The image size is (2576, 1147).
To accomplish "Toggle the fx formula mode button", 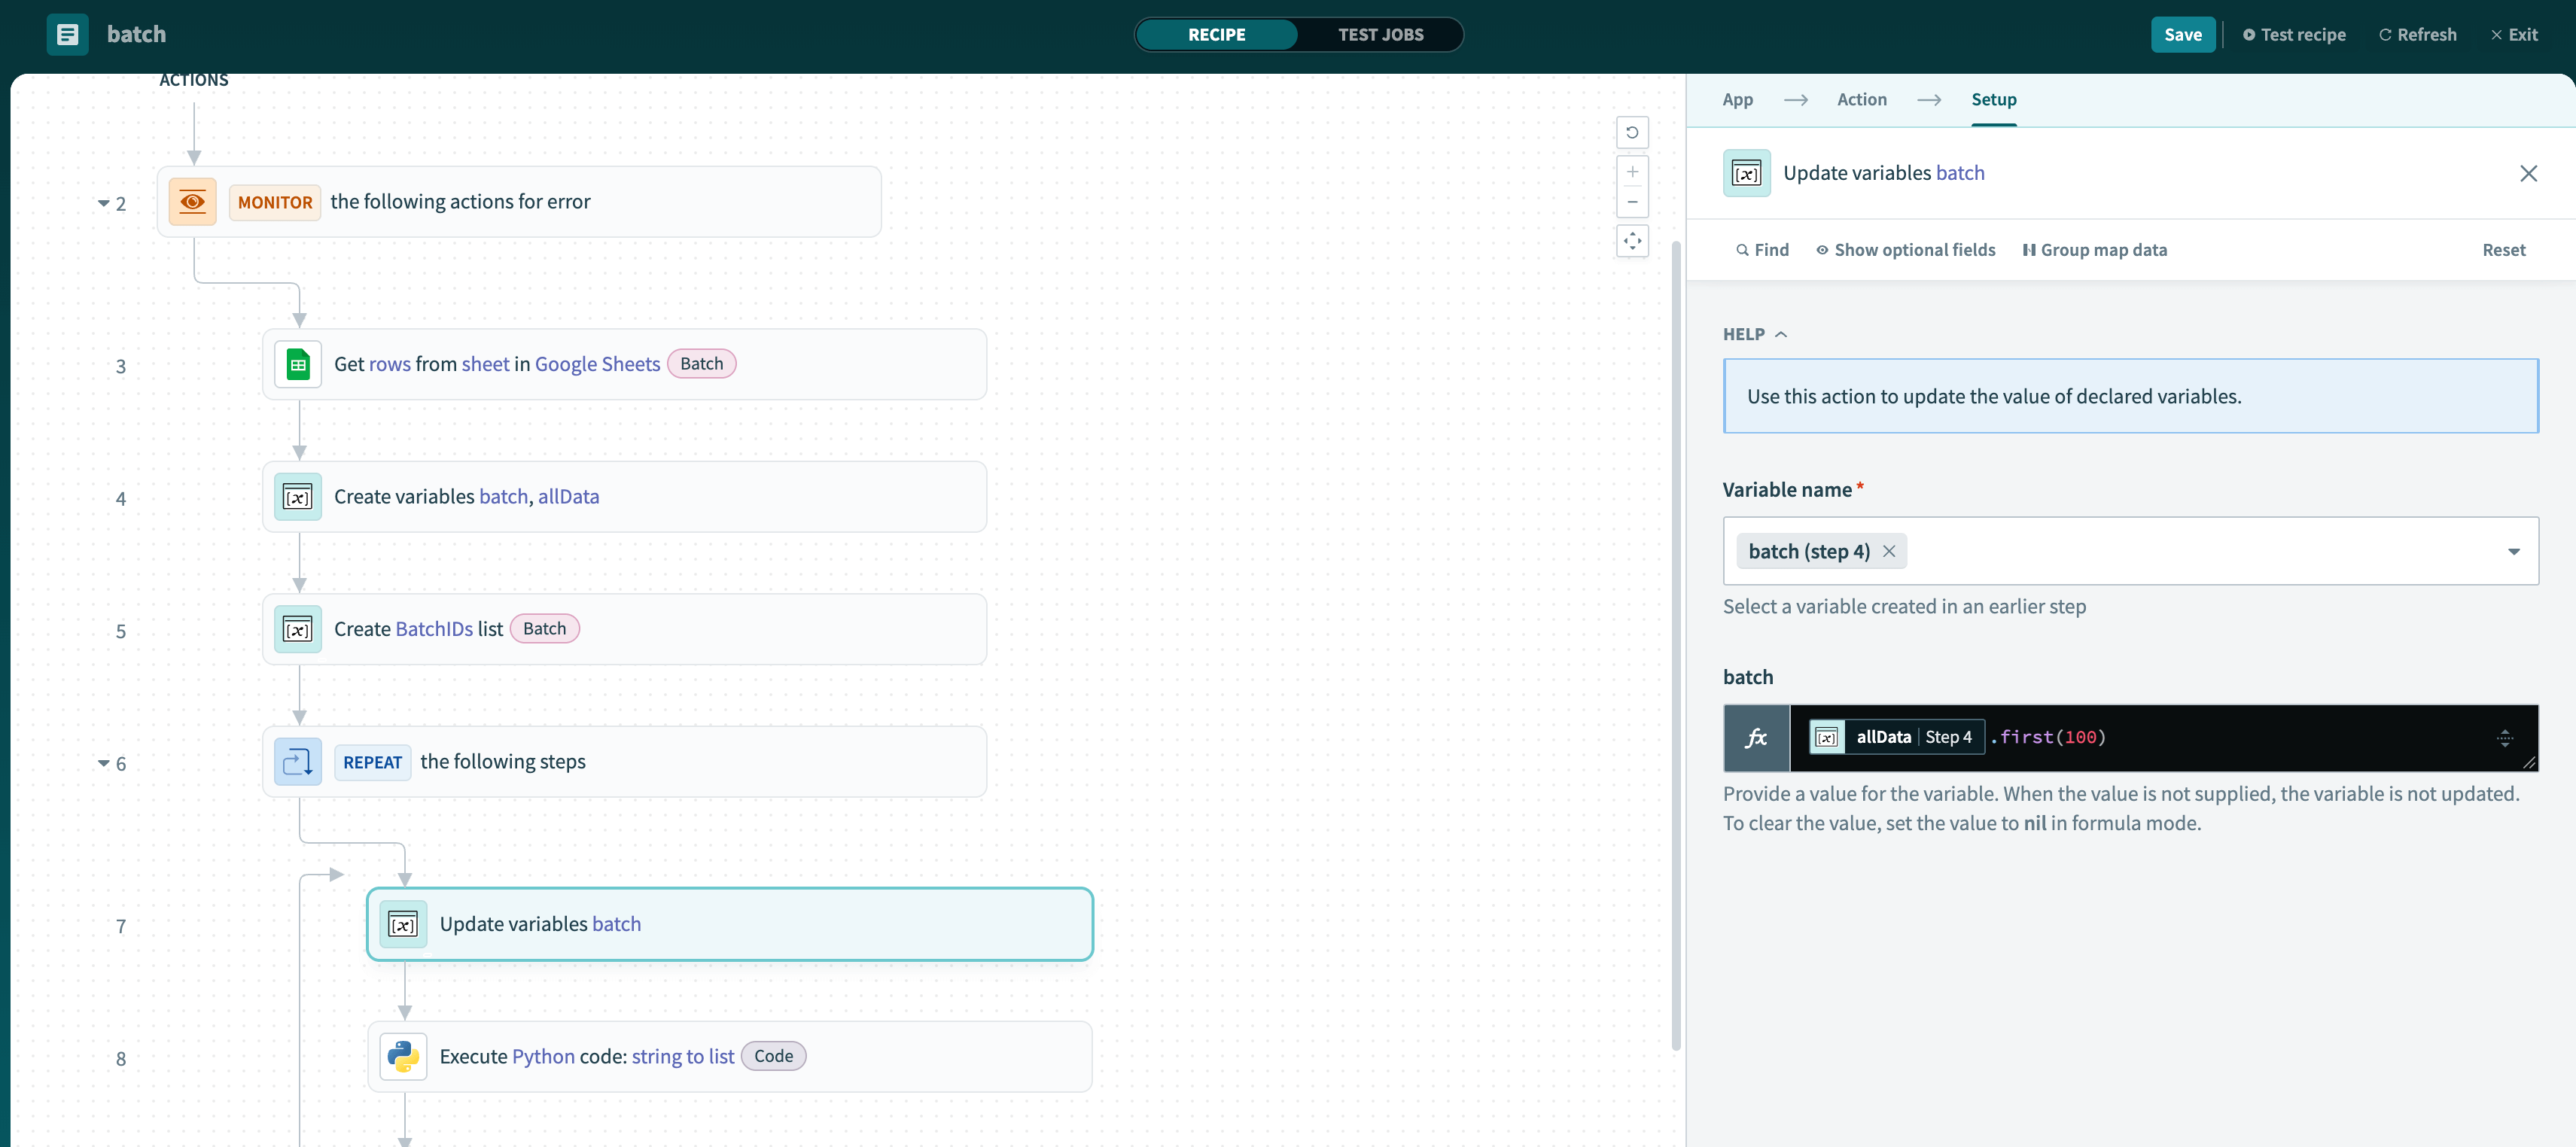I will coord(1756,738).
